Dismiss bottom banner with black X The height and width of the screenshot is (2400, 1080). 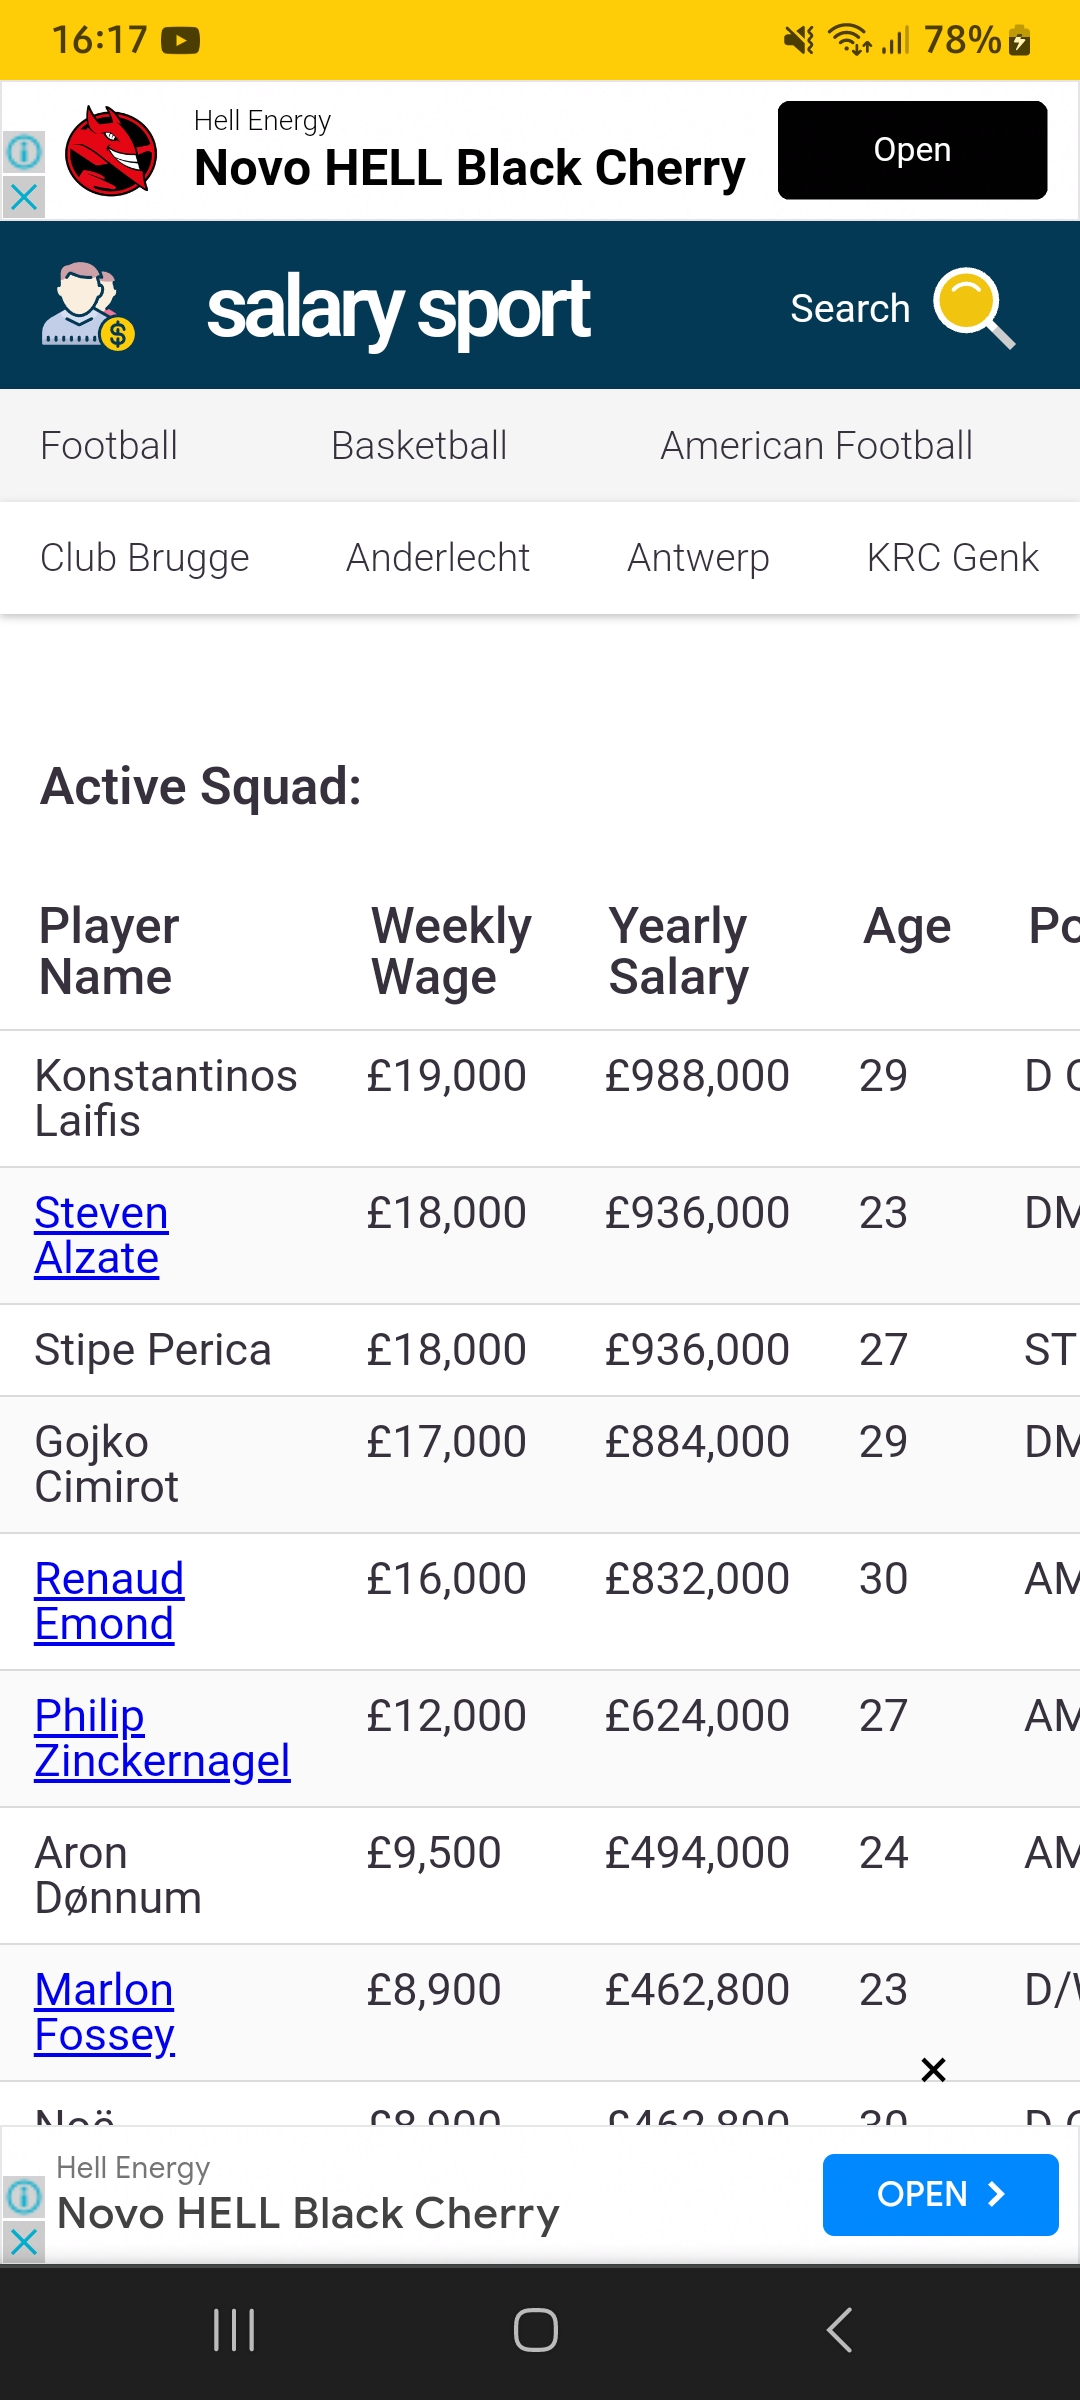933,2069
